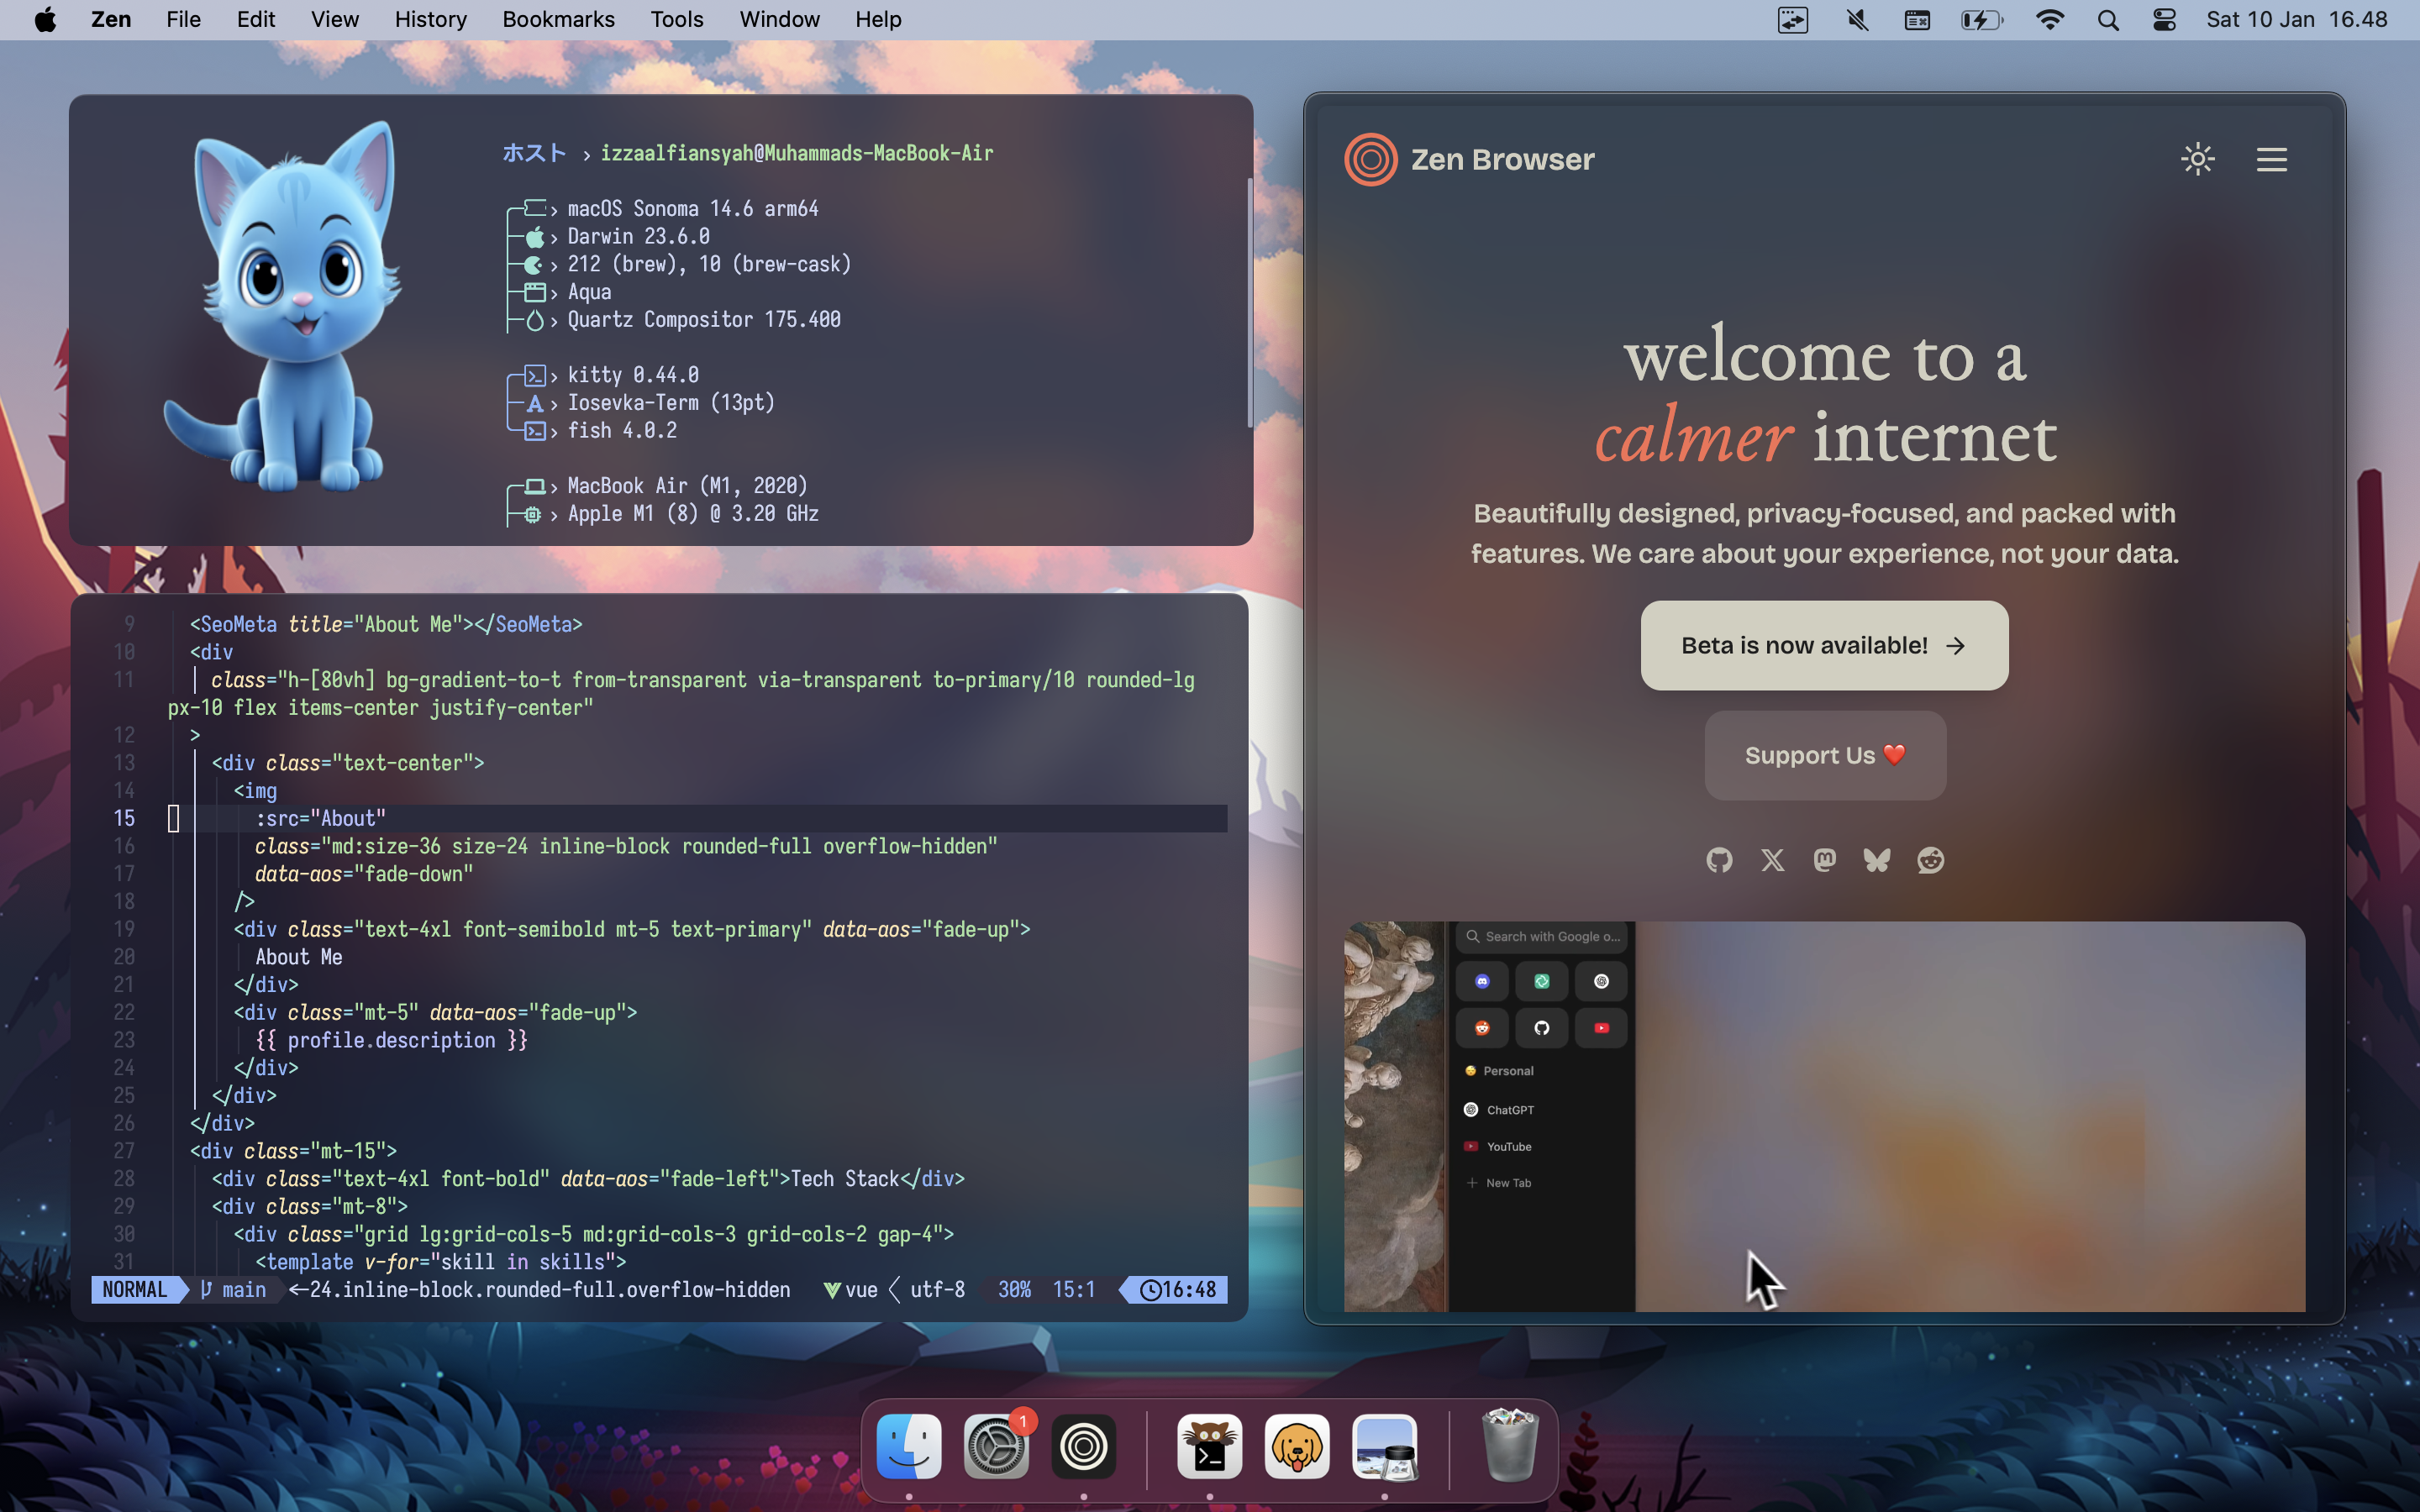This screenshot has width=2420, height=1512.
Task: Open the Wi-Fi menu bar dropdown
Action: click(2049, 20)
